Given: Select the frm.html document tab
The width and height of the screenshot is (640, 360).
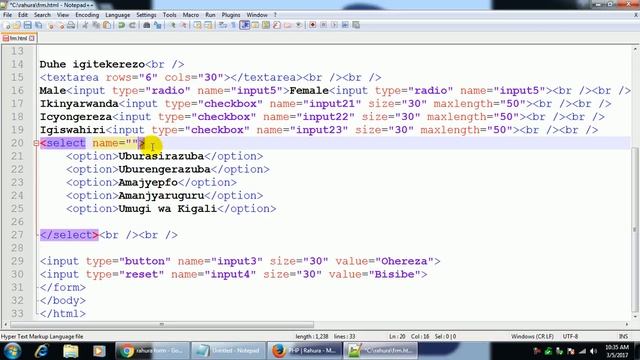Looking at the screenshot, I should [18, 38].
